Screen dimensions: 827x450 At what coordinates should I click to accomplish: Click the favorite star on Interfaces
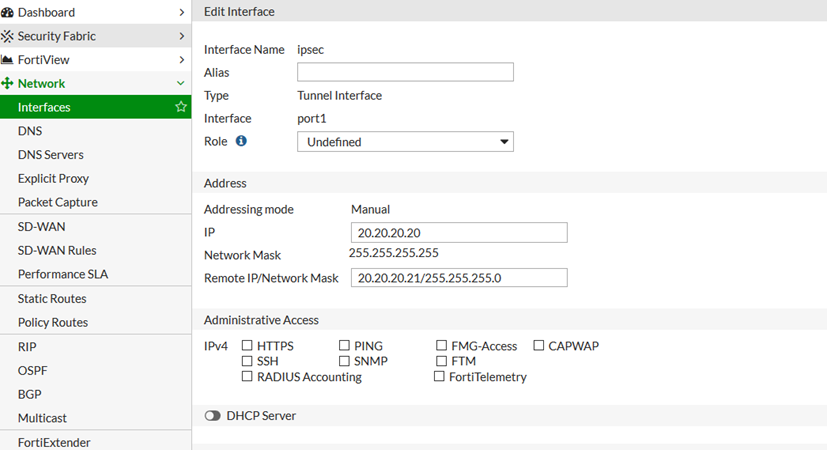point(181,107)
